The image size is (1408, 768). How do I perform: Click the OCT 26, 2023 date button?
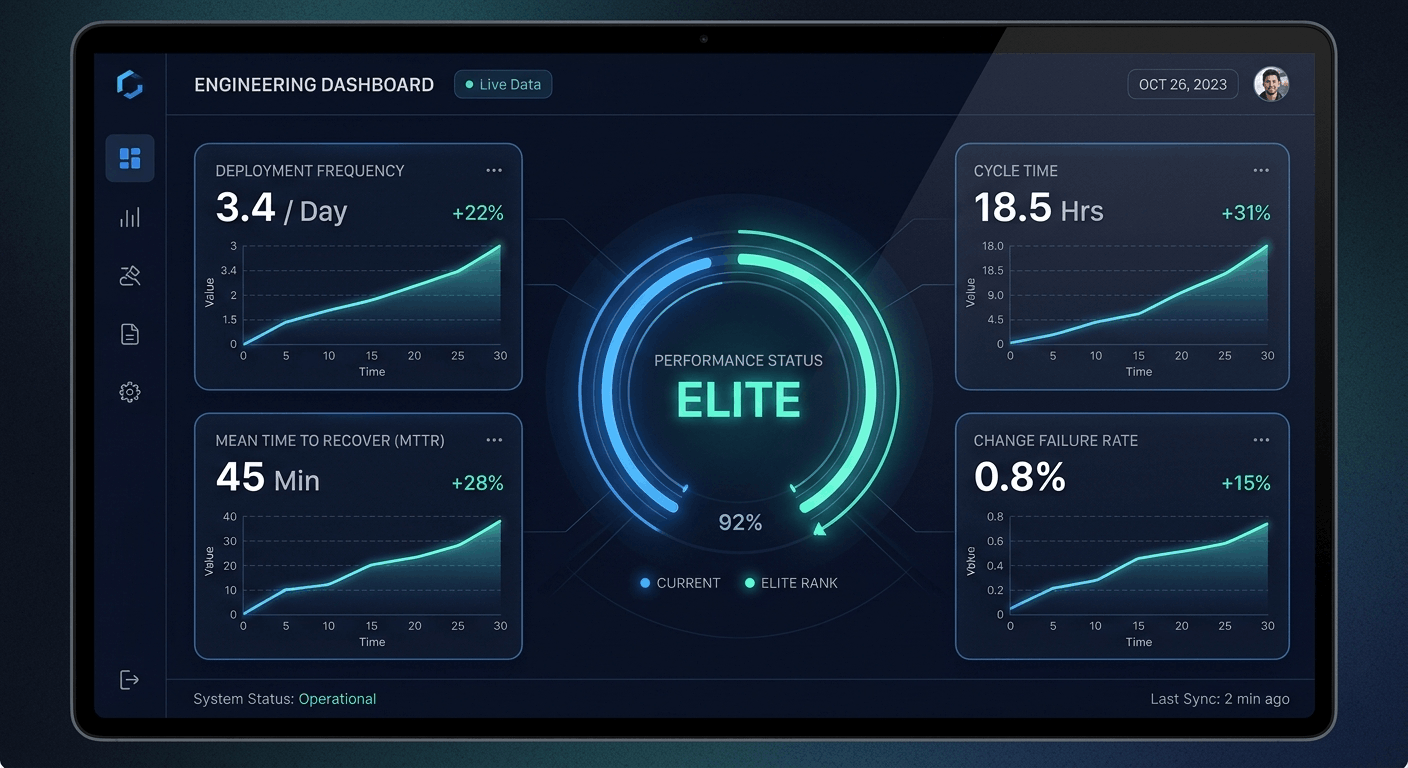point(1183,85)
